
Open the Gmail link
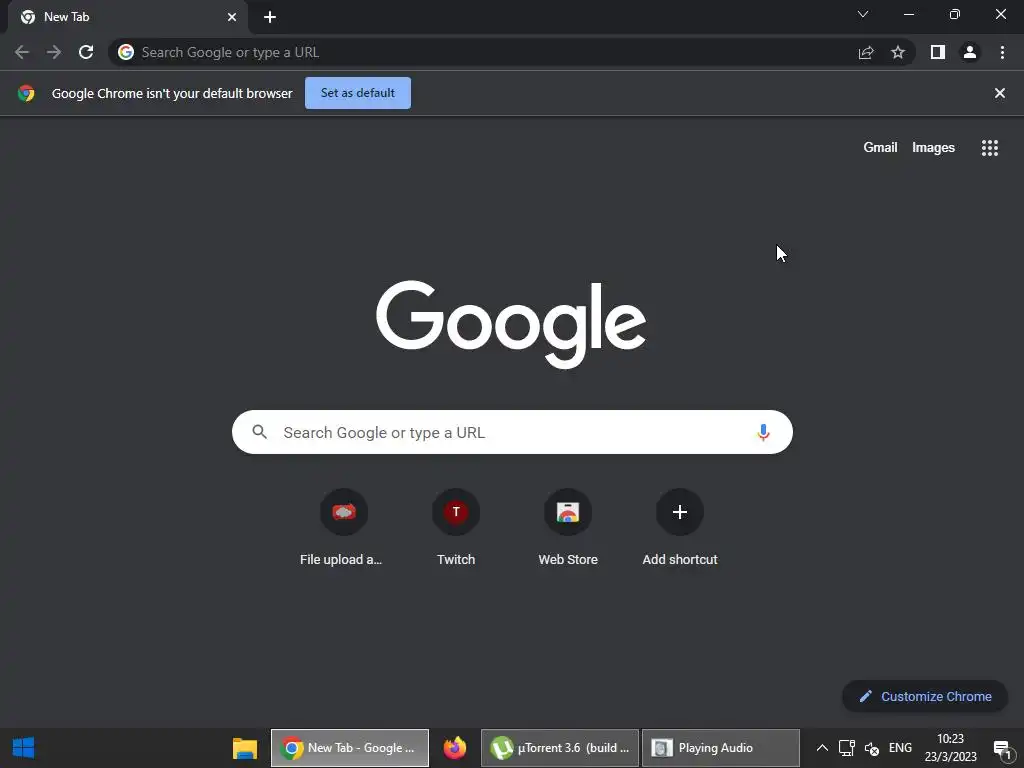[x=880, y=148]
